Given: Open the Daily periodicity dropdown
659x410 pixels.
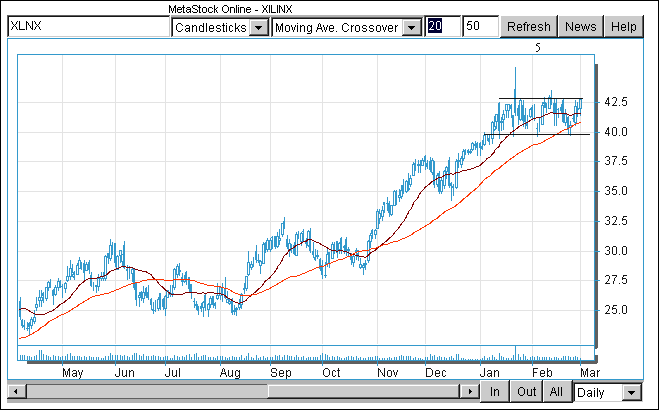Looking at the screenshot, I should [x=631, y=393].
